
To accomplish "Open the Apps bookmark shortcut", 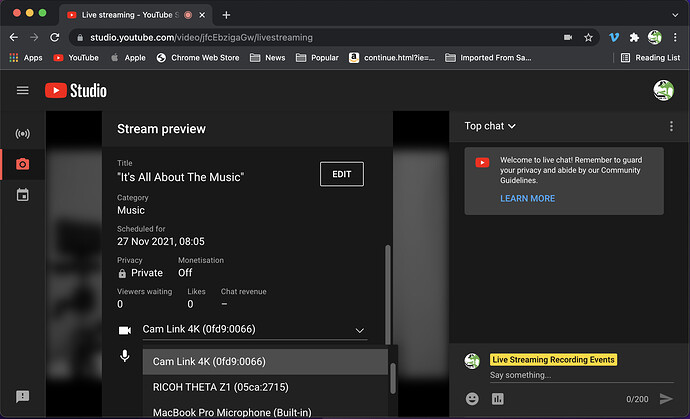I will click(26, 58).
